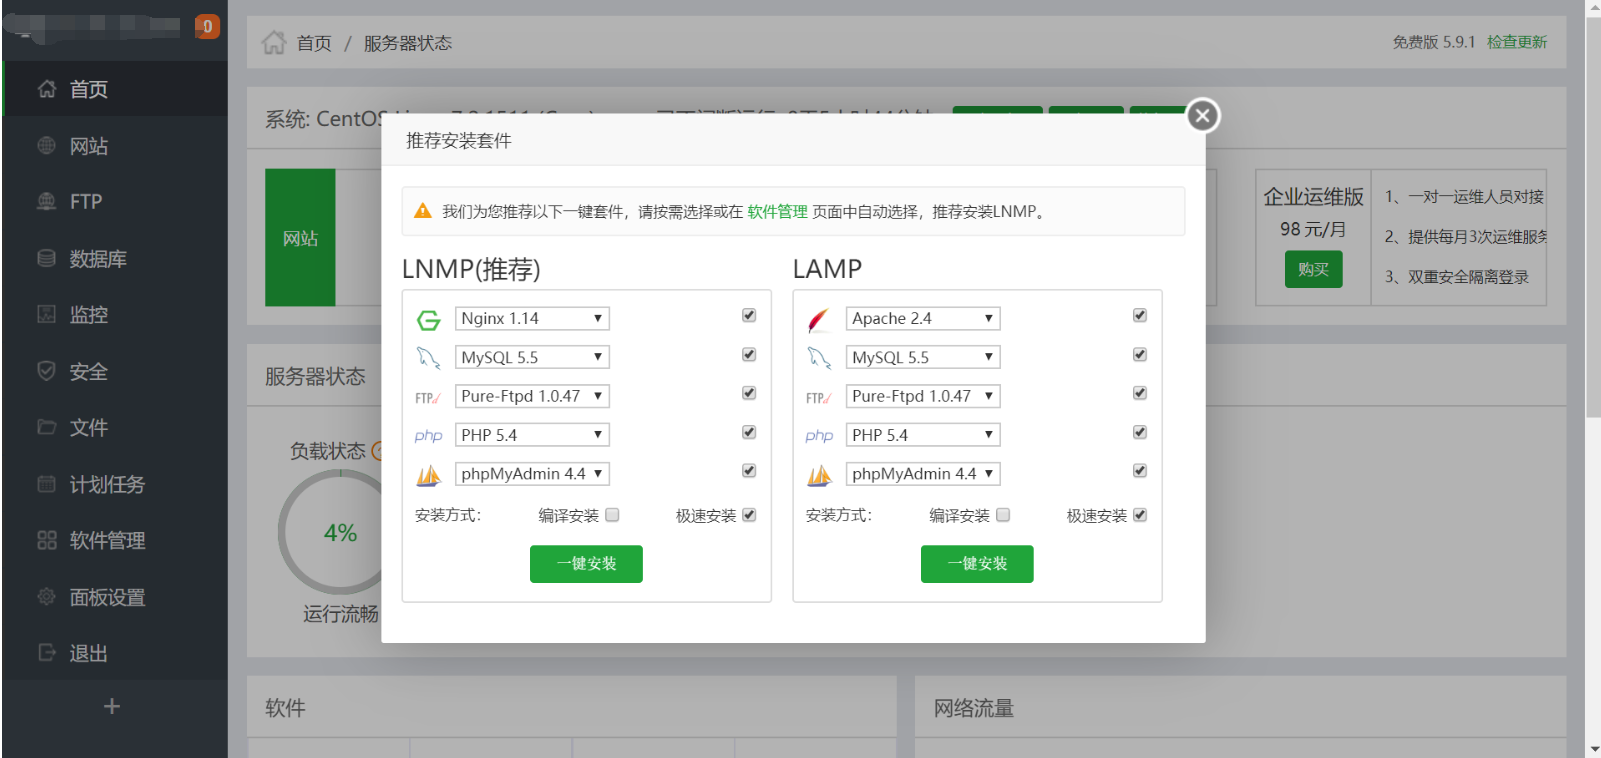1601x758 pixels.
Task: Toggle 极速安装 checkbox under LAMP
Action: click(1140, 515)
